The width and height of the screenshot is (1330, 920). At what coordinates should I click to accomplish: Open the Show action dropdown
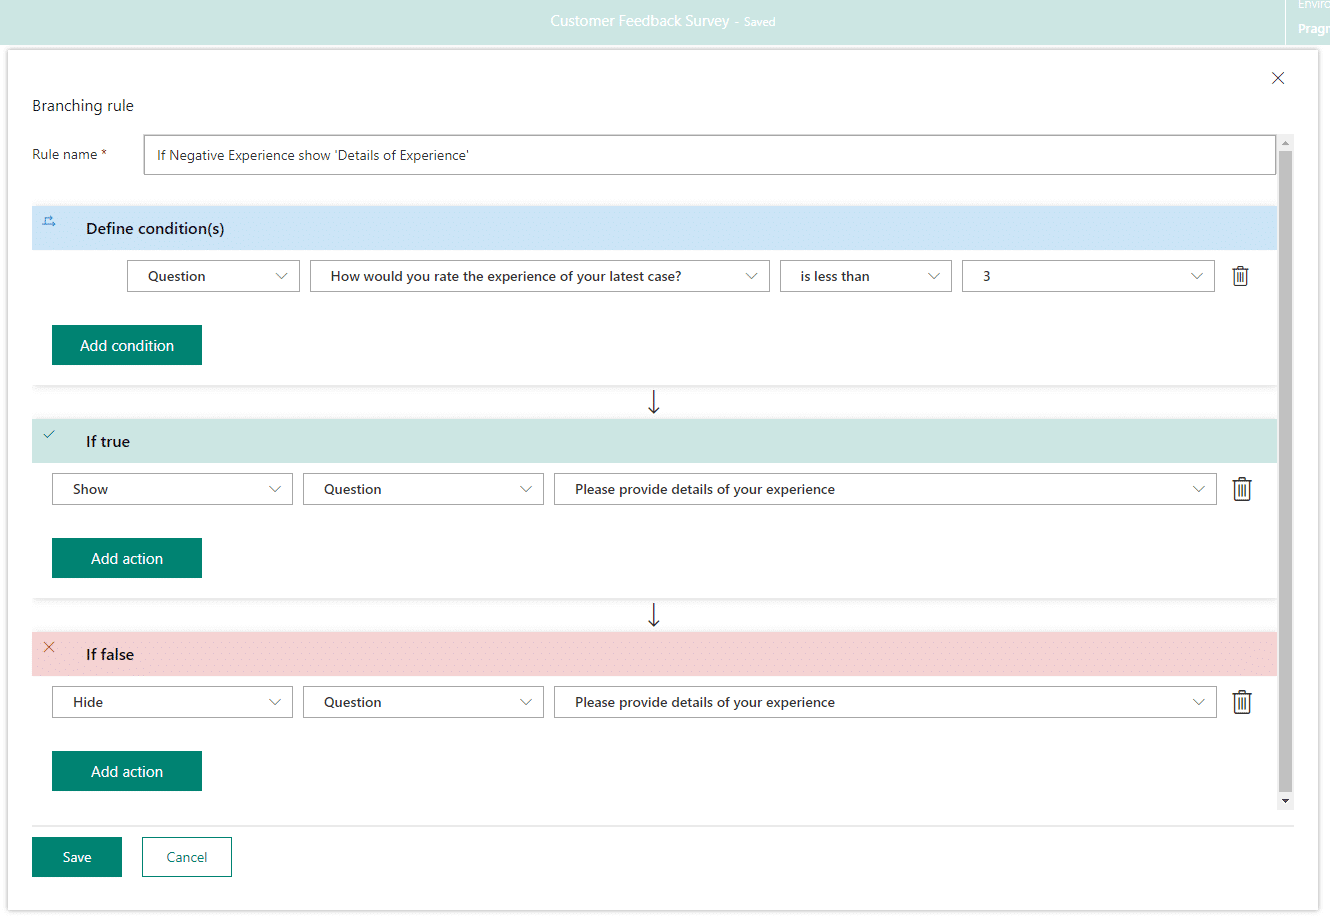(x=172, y=489)
